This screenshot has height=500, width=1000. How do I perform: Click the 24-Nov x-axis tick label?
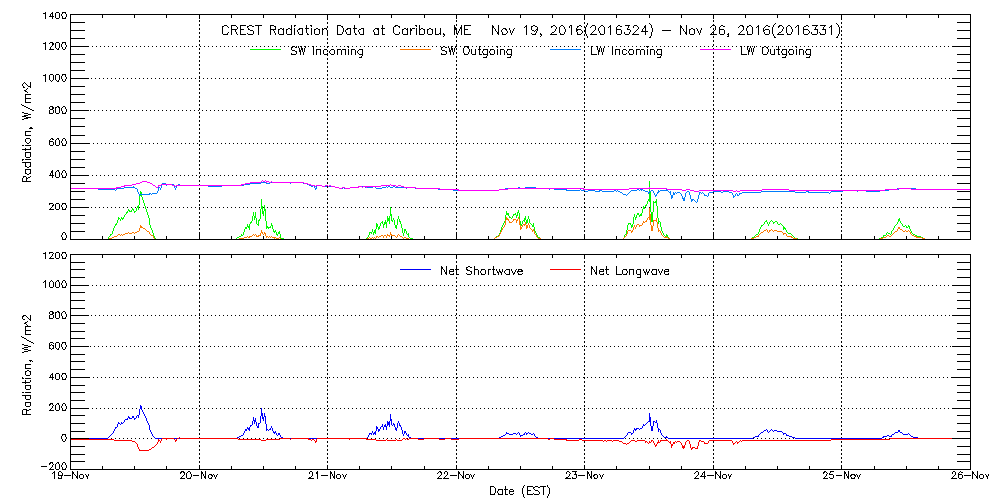pos(713,477)
